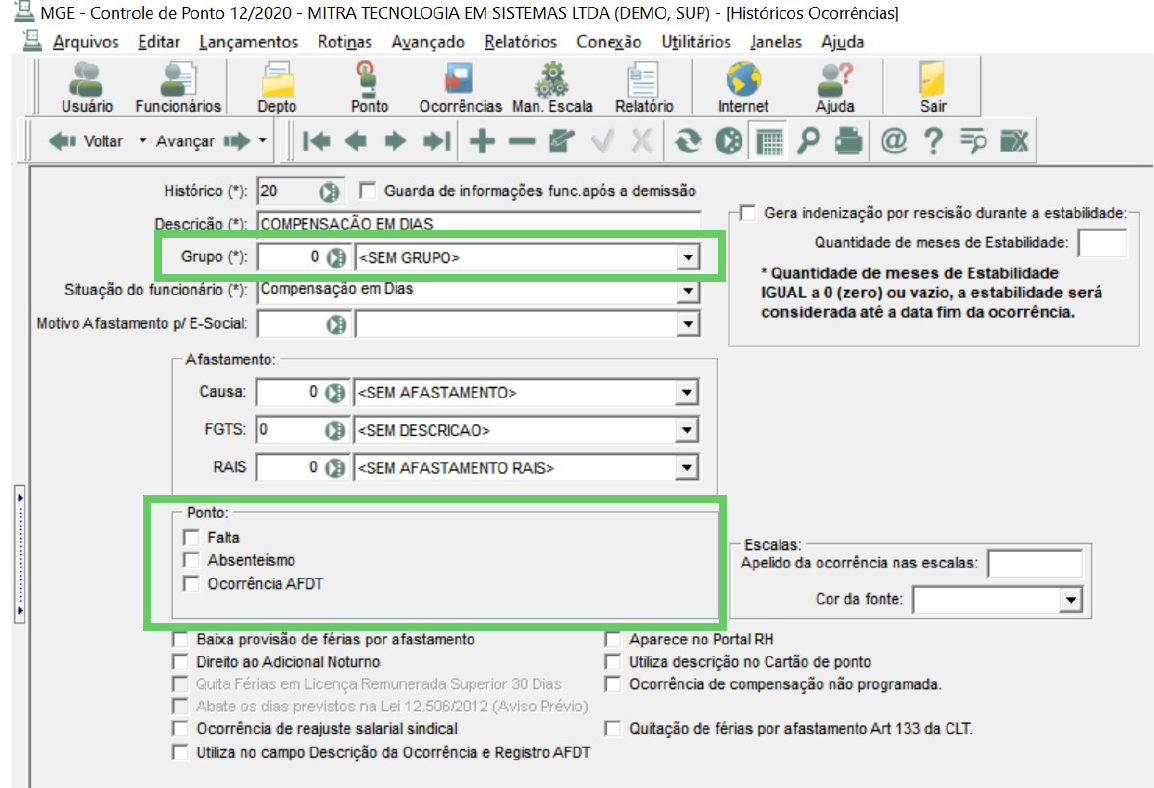Click Apelido da ocorrência nas escalas field
This screenshot has width=1154, height=788.
pyautogui.click(x=1034, y=564)
